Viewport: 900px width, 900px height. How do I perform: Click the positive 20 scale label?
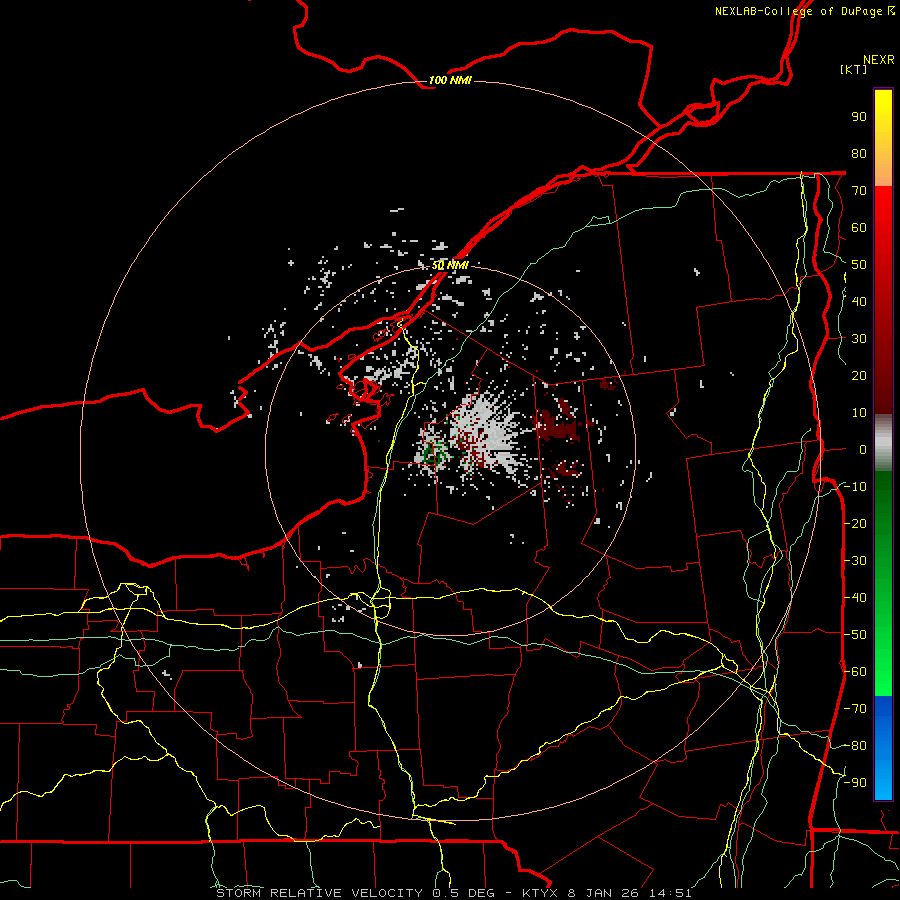click(x=859, y=375)
